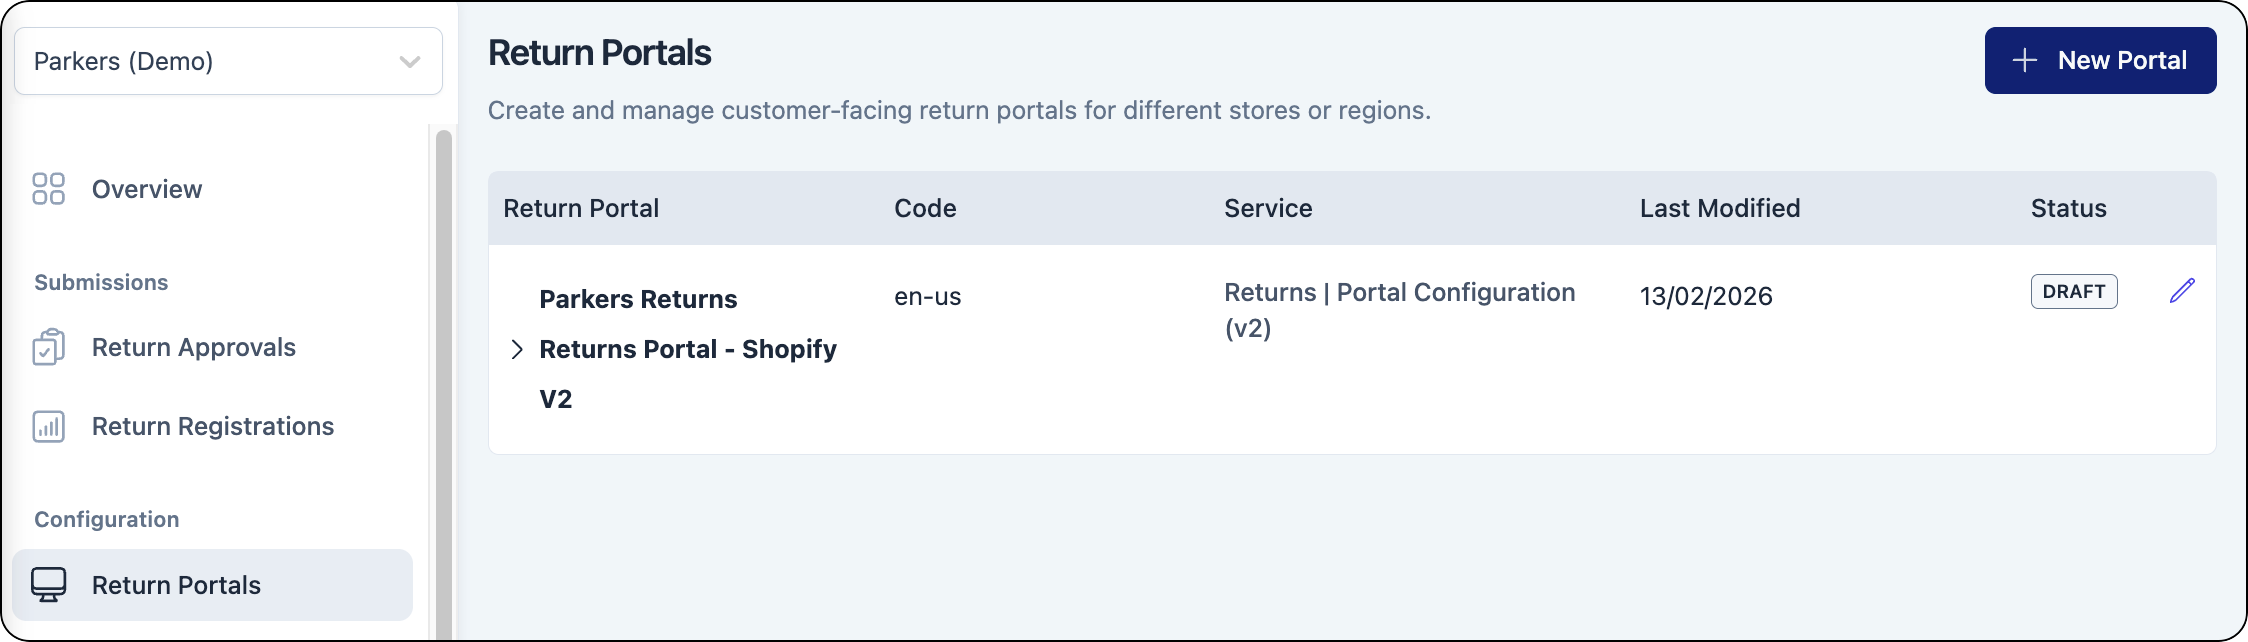Click the DRAFT status badge

point(2074,291)
